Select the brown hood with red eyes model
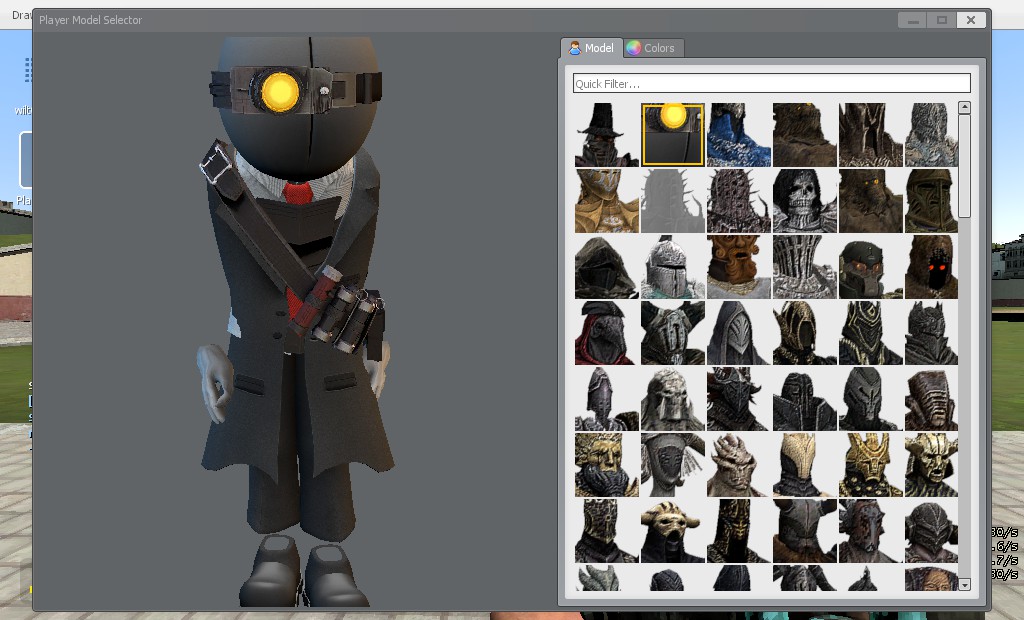 (931, 267)
